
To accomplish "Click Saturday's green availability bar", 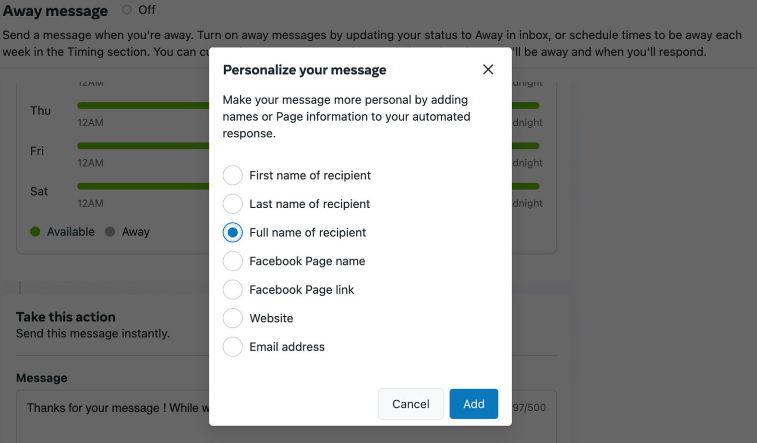I will click(140, 186).
